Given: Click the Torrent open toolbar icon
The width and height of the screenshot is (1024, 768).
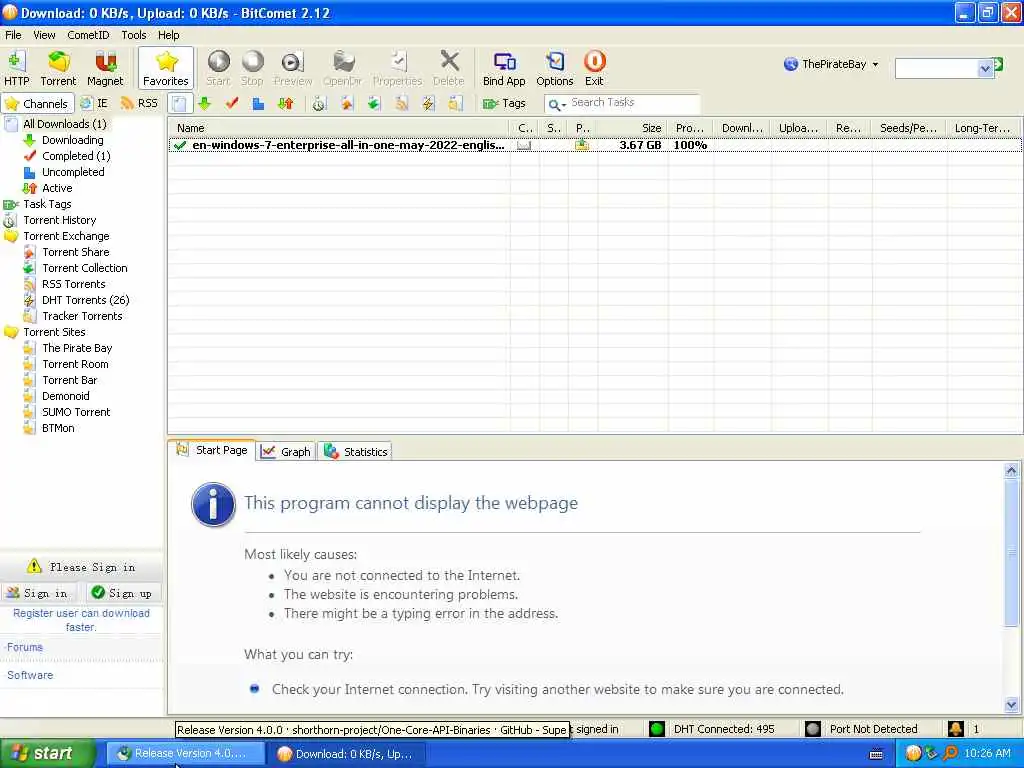Looking at the screenshot, I should [58, 68].
